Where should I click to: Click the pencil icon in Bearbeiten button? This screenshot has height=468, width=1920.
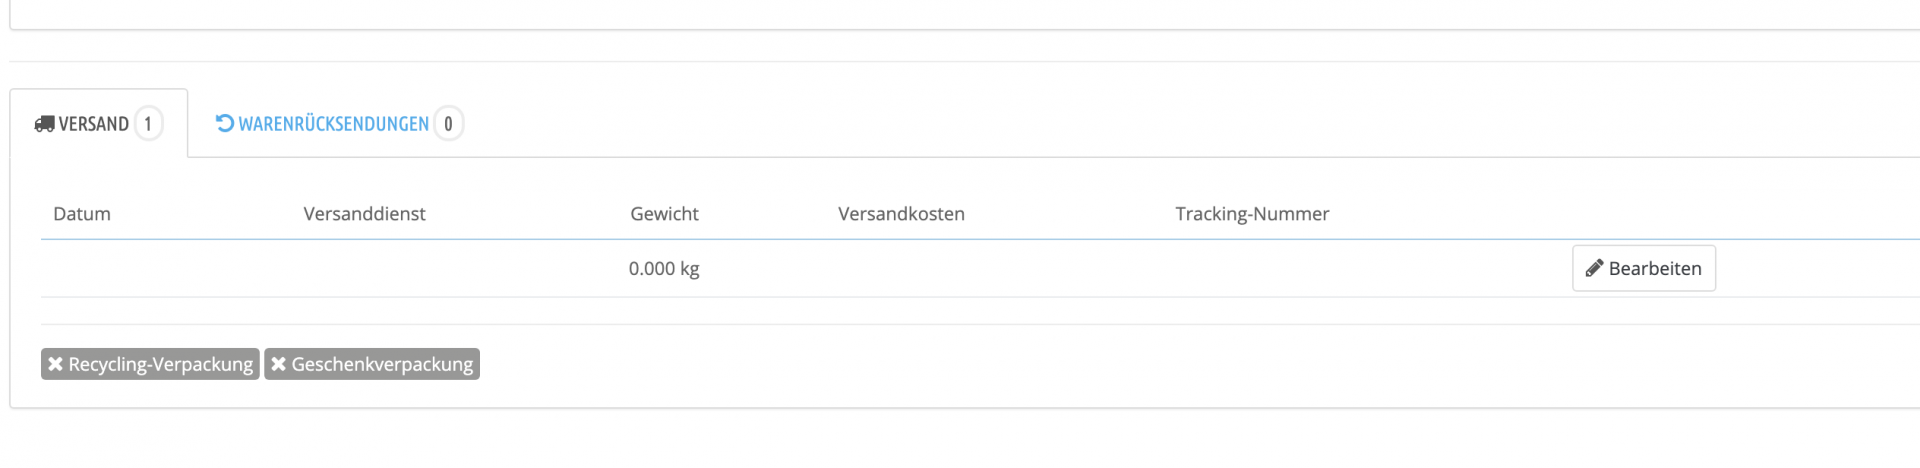click(1594, 268)
